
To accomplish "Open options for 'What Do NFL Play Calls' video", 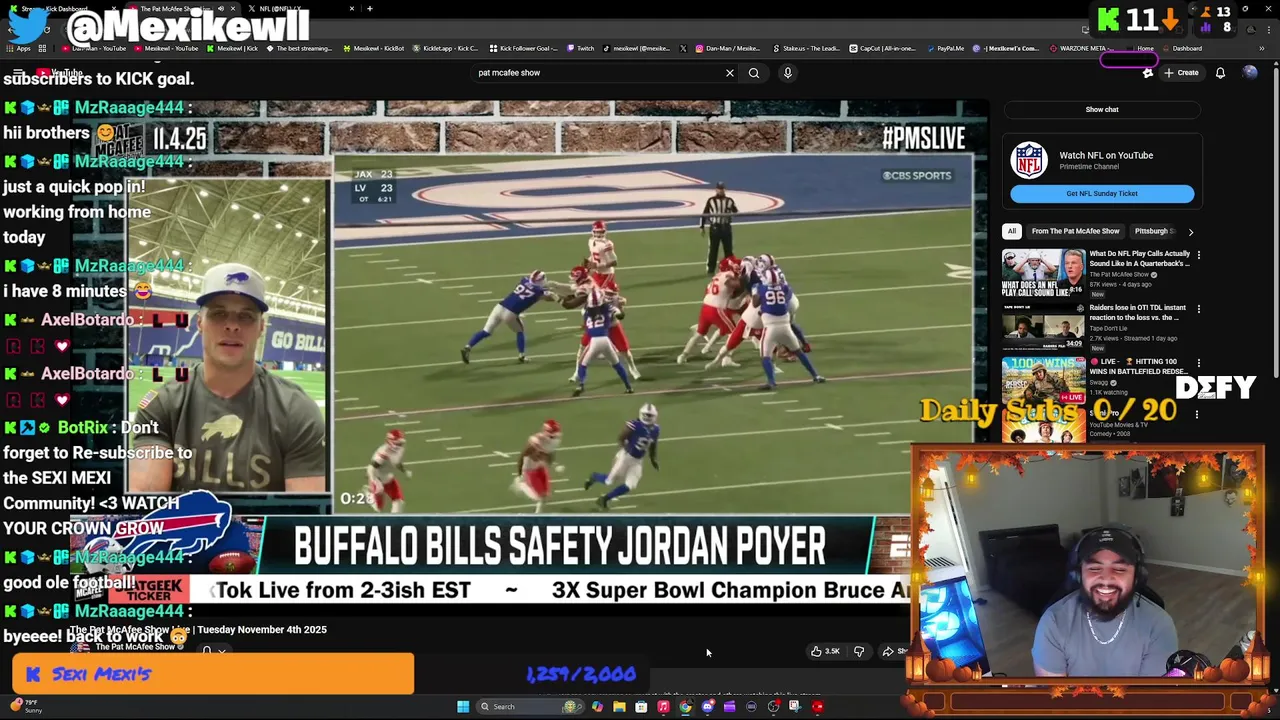I will pos(1198,255).
